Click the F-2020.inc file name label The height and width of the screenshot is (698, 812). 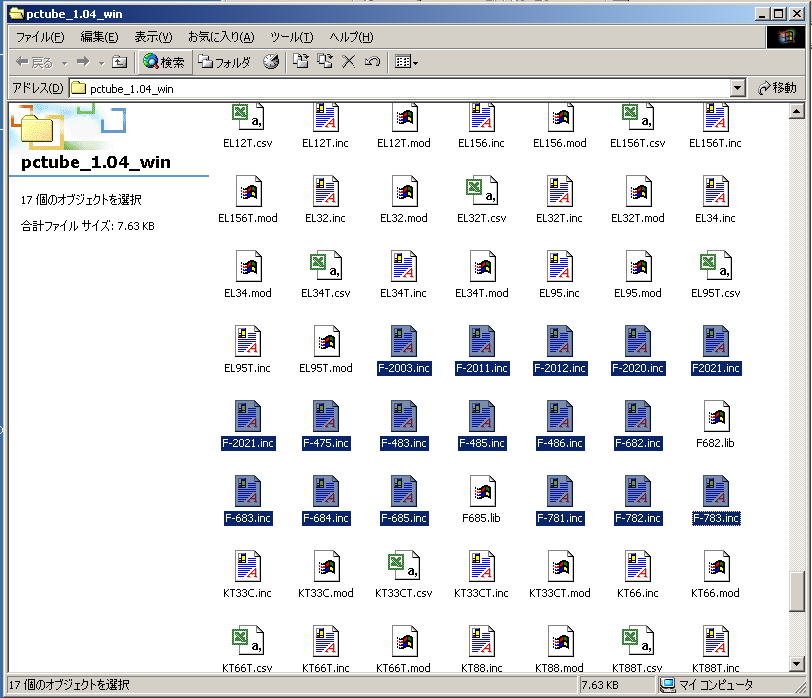[x=637, y=368]
